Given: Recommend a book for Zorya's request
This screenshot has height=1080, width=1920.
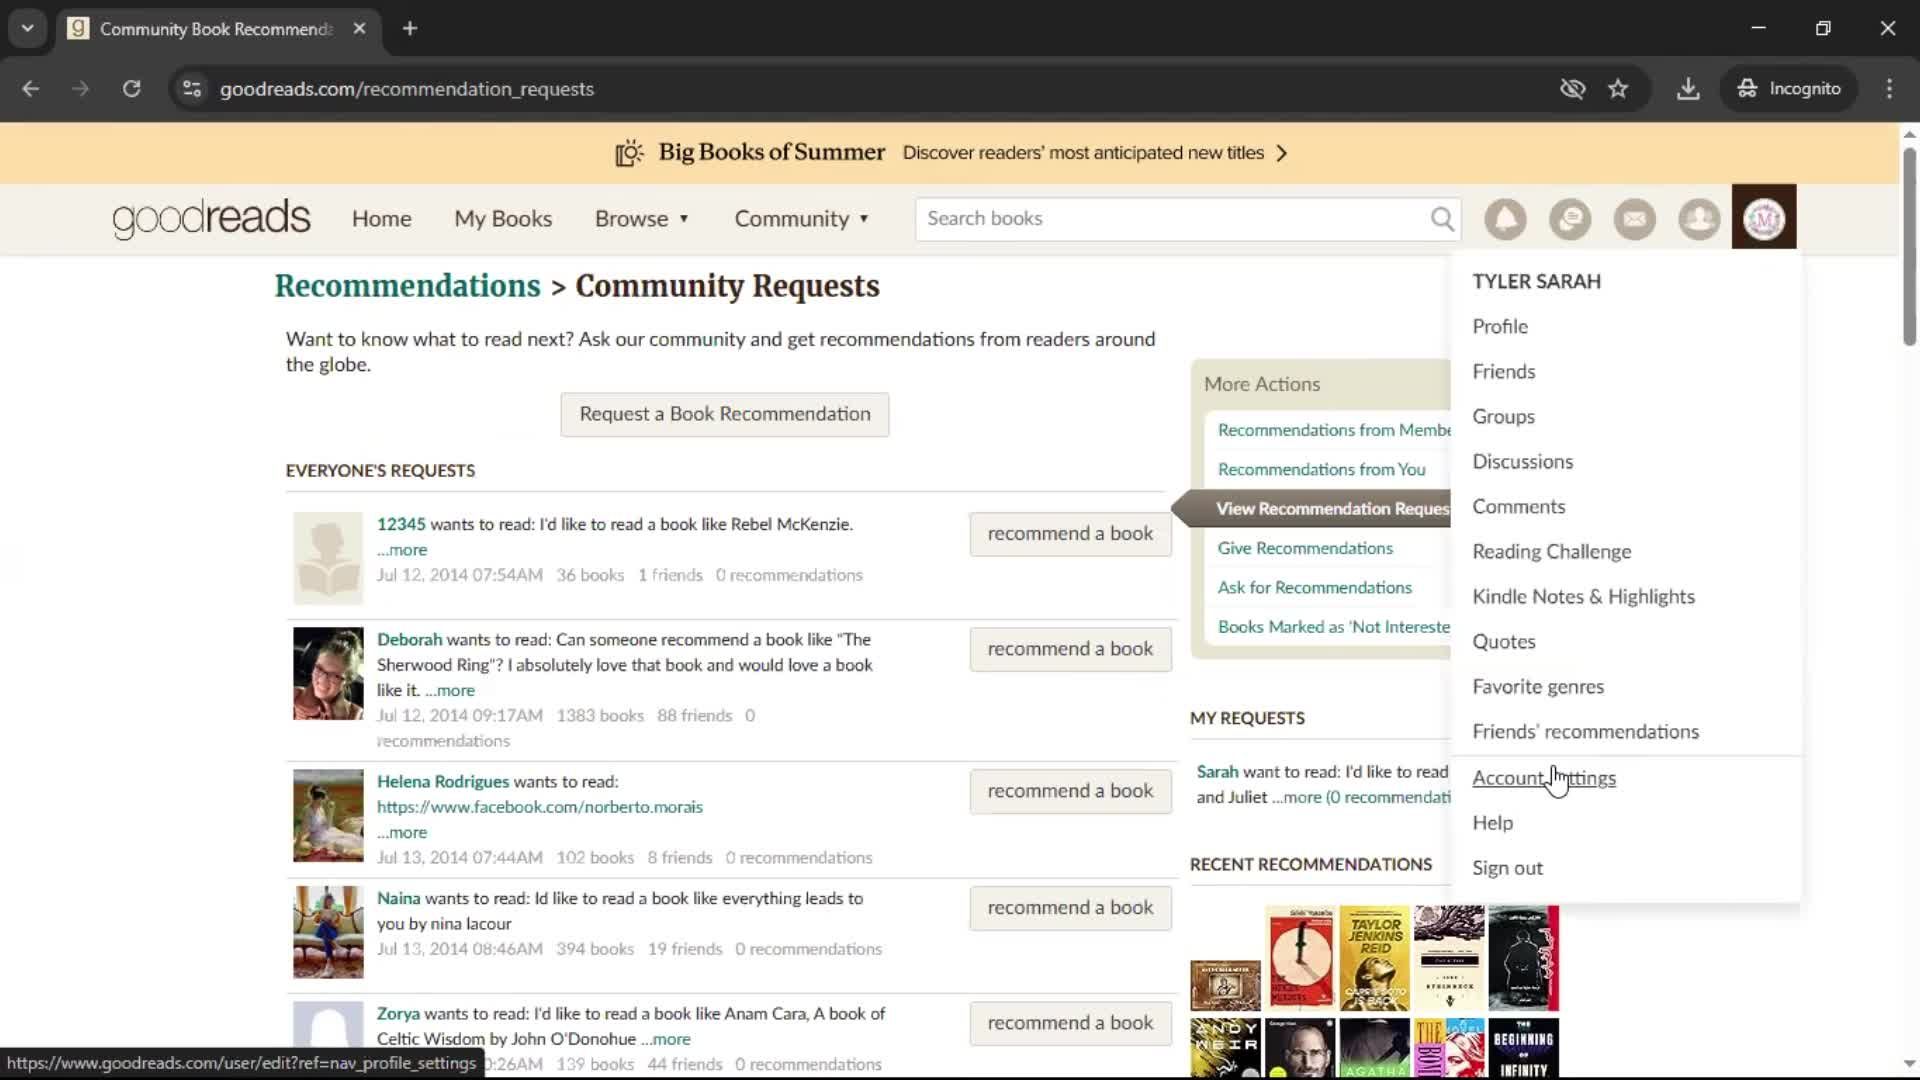Looking at the screenshot, I should click(x=1070, y=1023).
